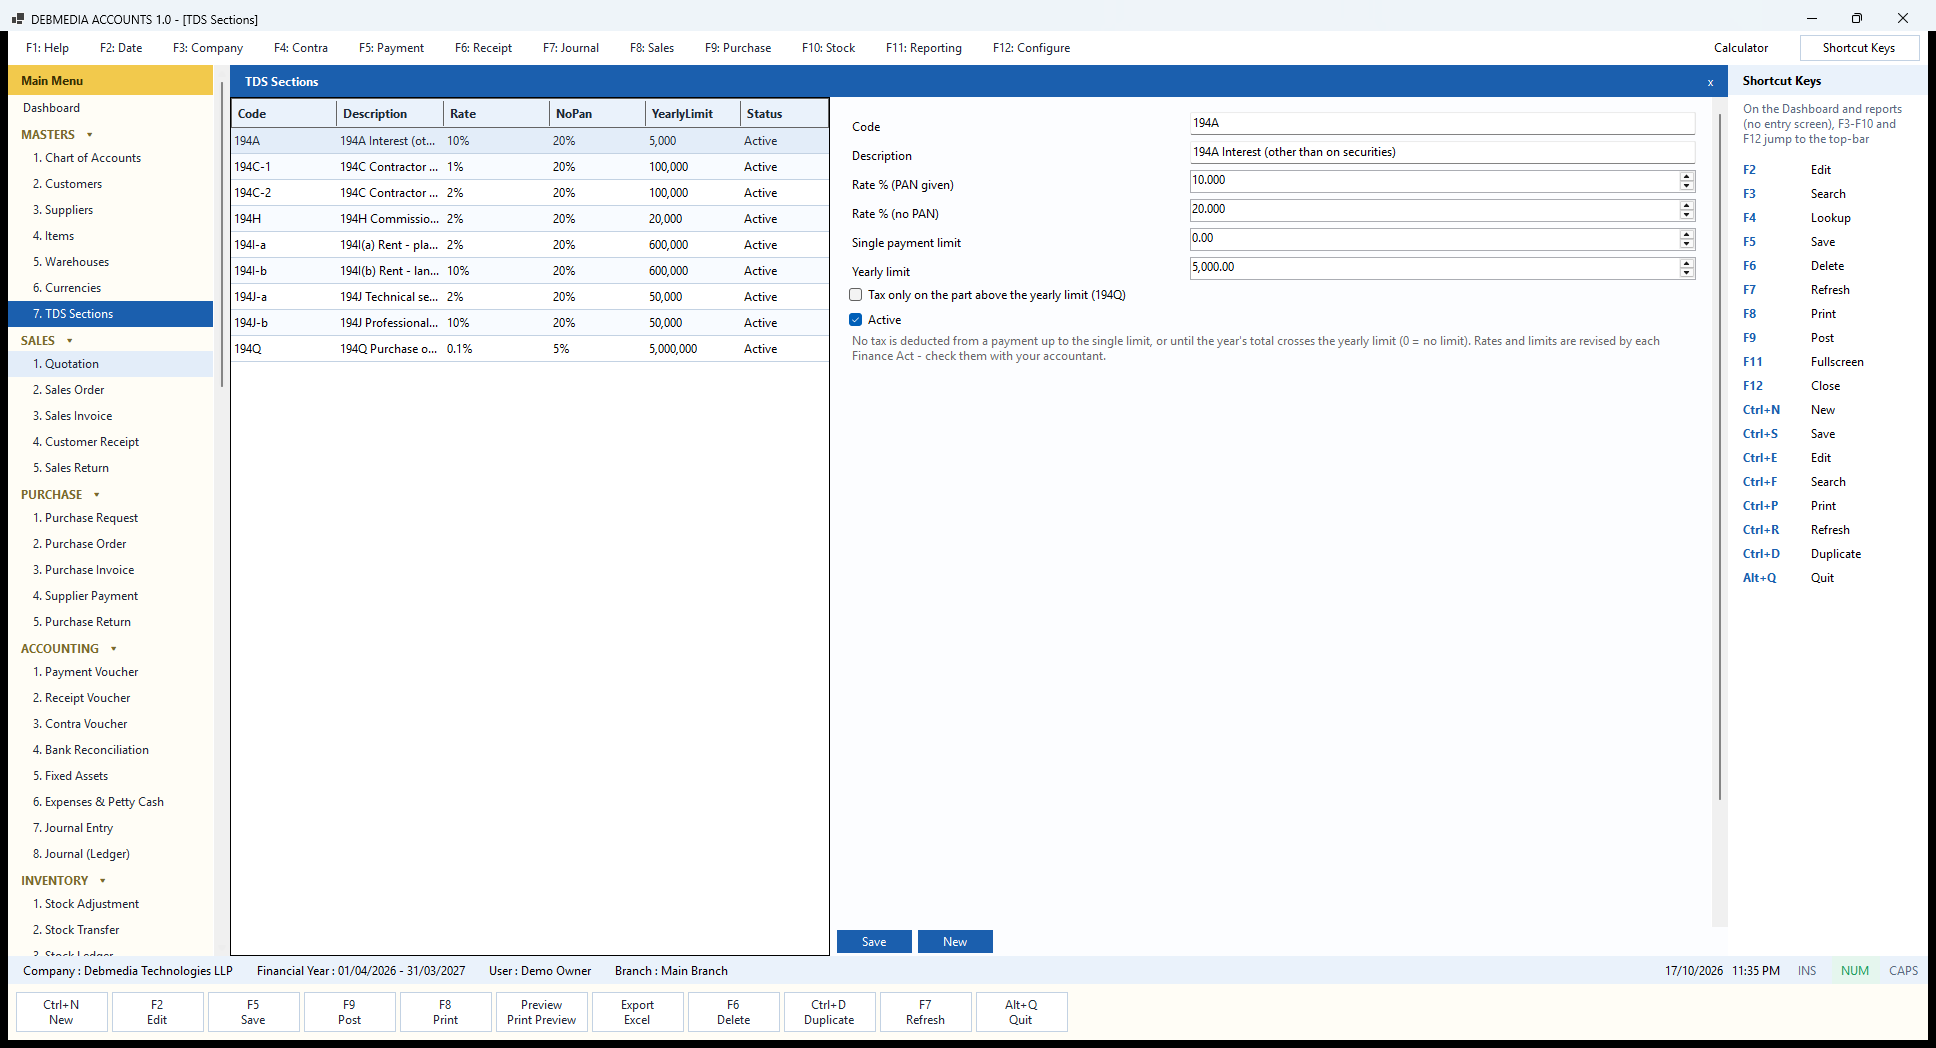Click the Description input field
1936x1048 pixels.
coord(1442,152)
